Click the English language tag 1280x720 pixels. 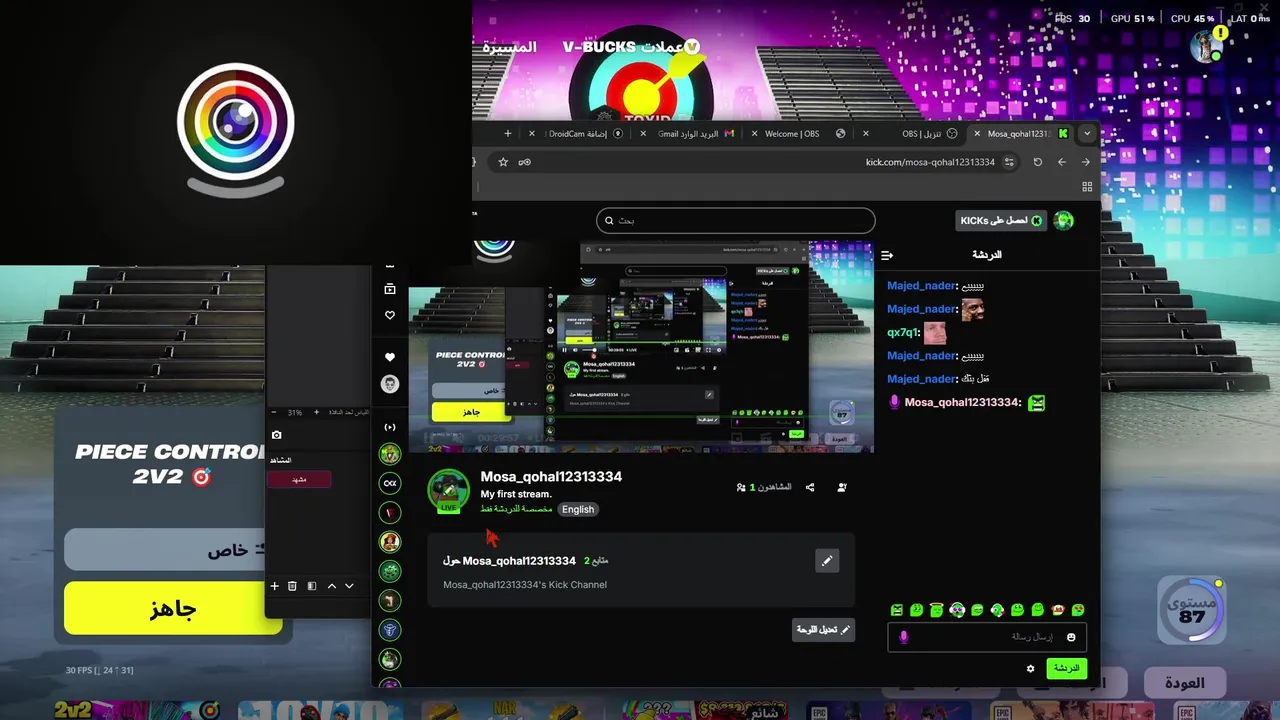tap(578, 509)
